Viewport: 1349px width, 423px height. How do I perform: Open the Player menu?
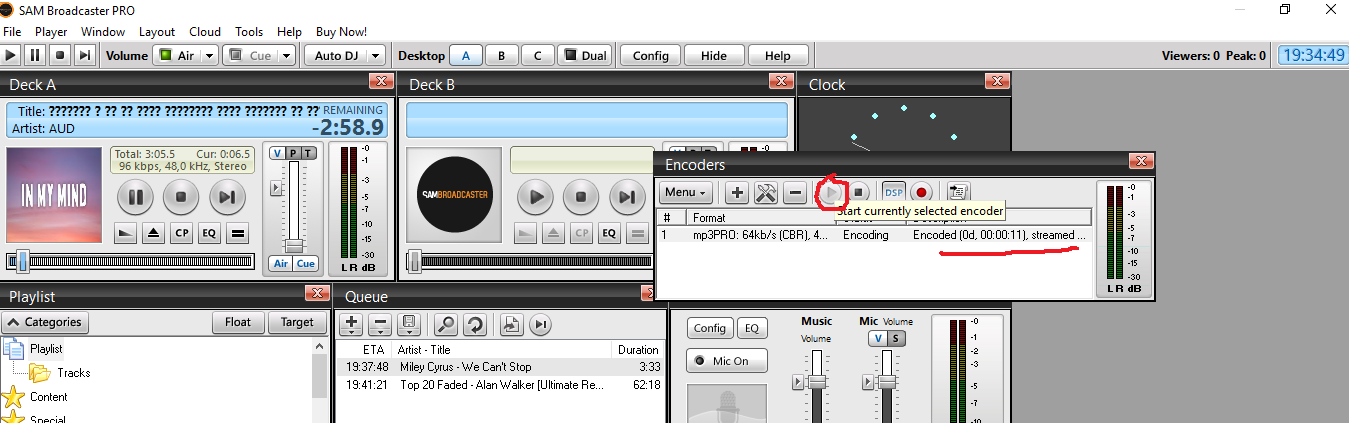51,32
